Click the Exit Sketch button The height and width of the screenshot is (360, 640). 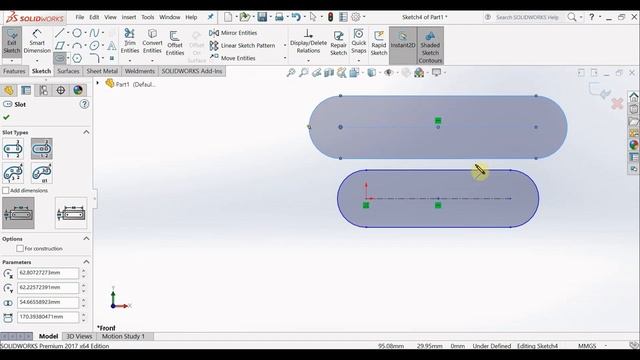point(11,42)
